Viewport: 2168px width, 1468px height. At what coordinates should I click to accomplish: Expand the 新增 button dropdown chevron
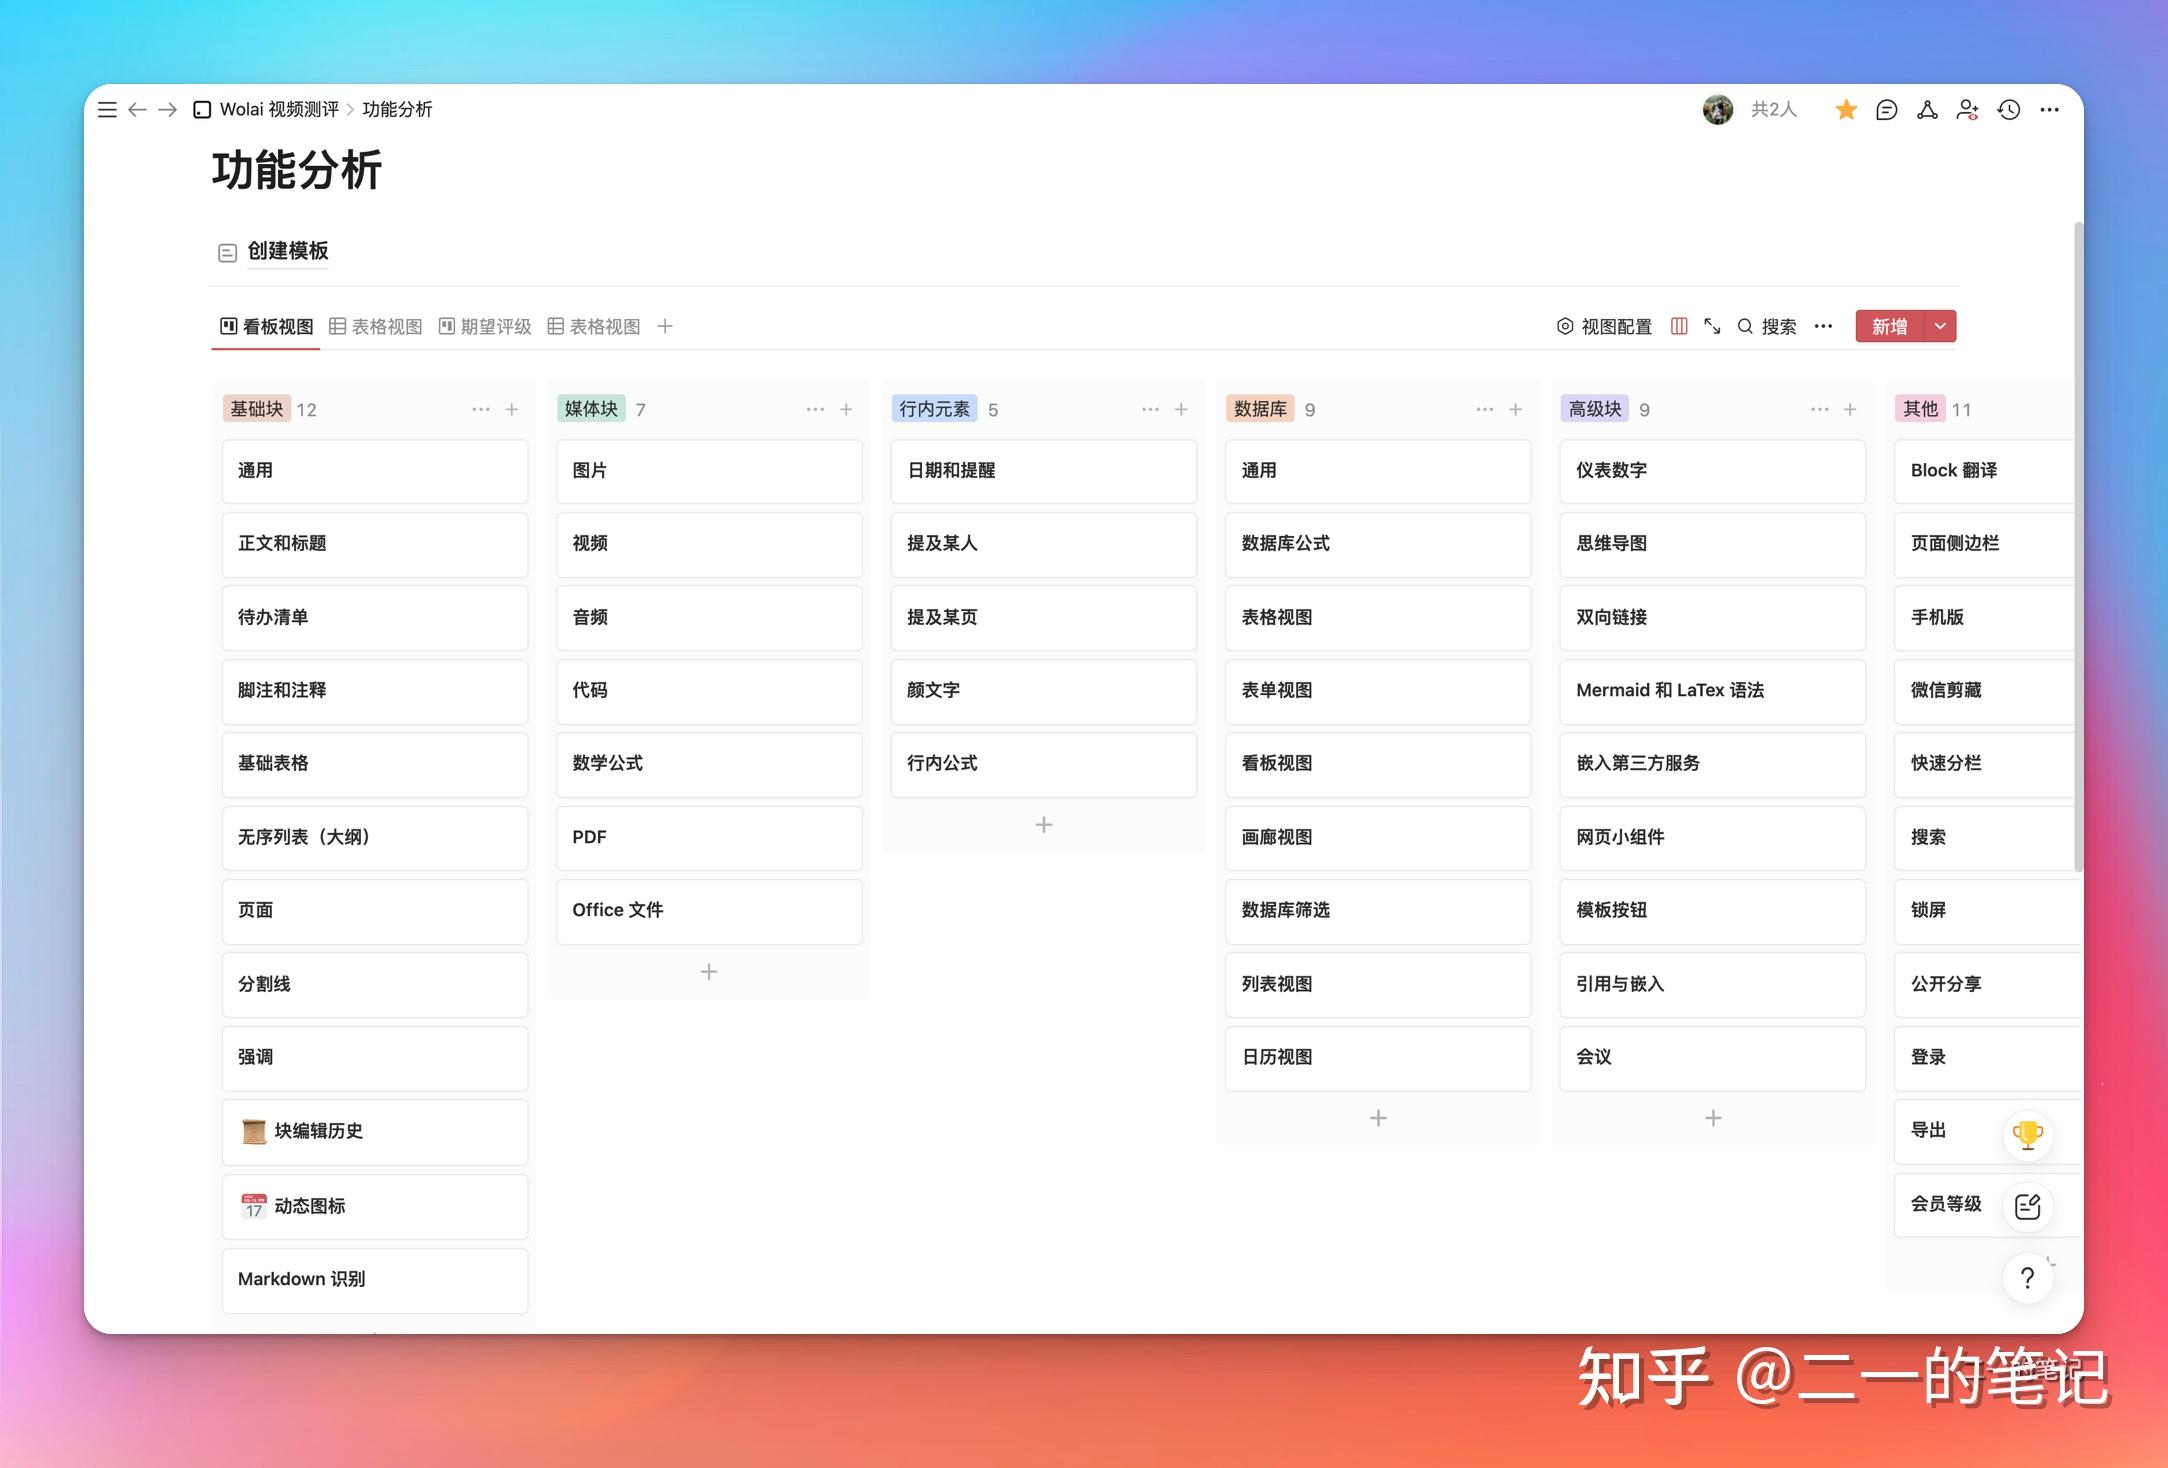(x=1939, y=326)
